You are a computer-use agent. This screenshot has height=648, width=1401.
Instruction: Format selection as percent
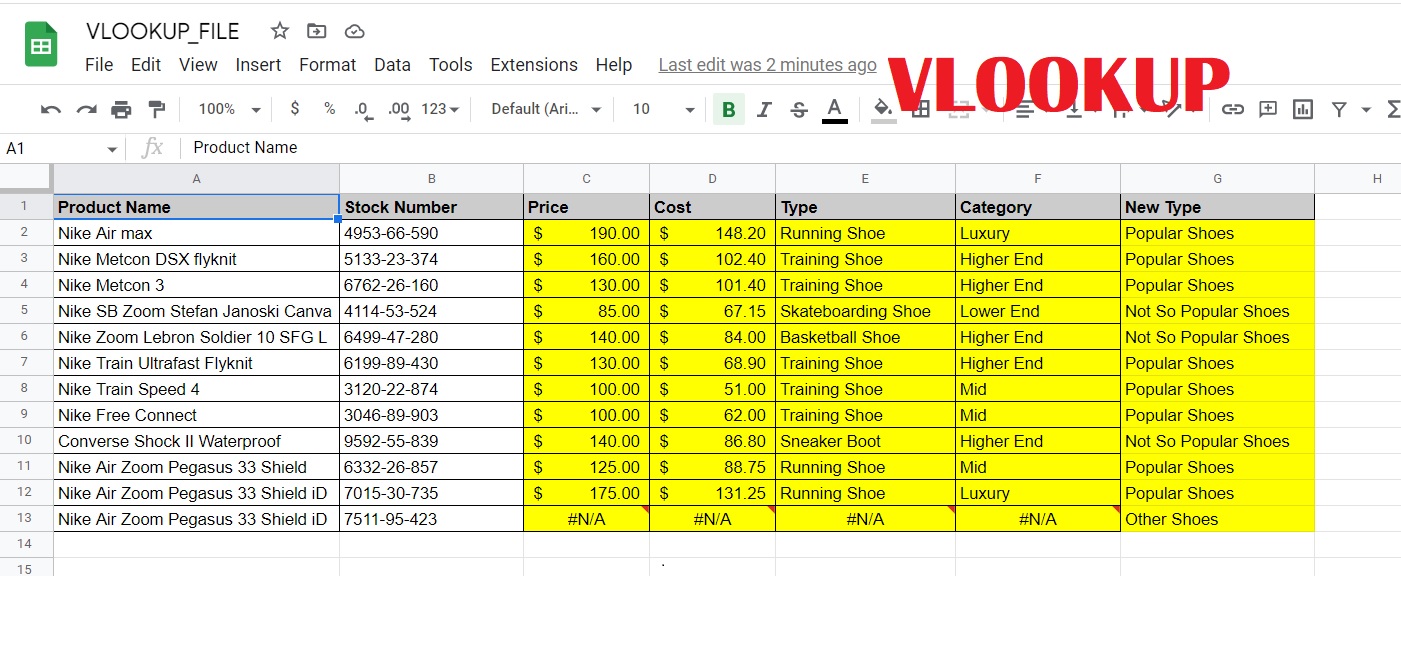(x=329, y=109)
